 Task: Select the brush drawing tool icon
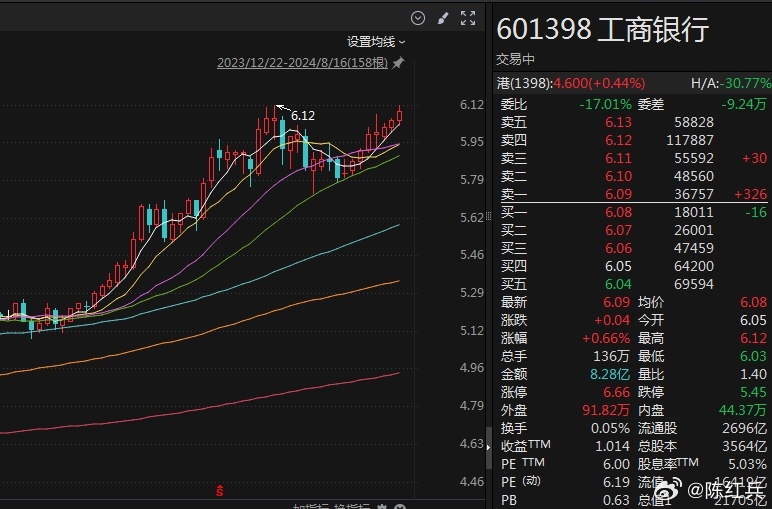tap(443, 19)
